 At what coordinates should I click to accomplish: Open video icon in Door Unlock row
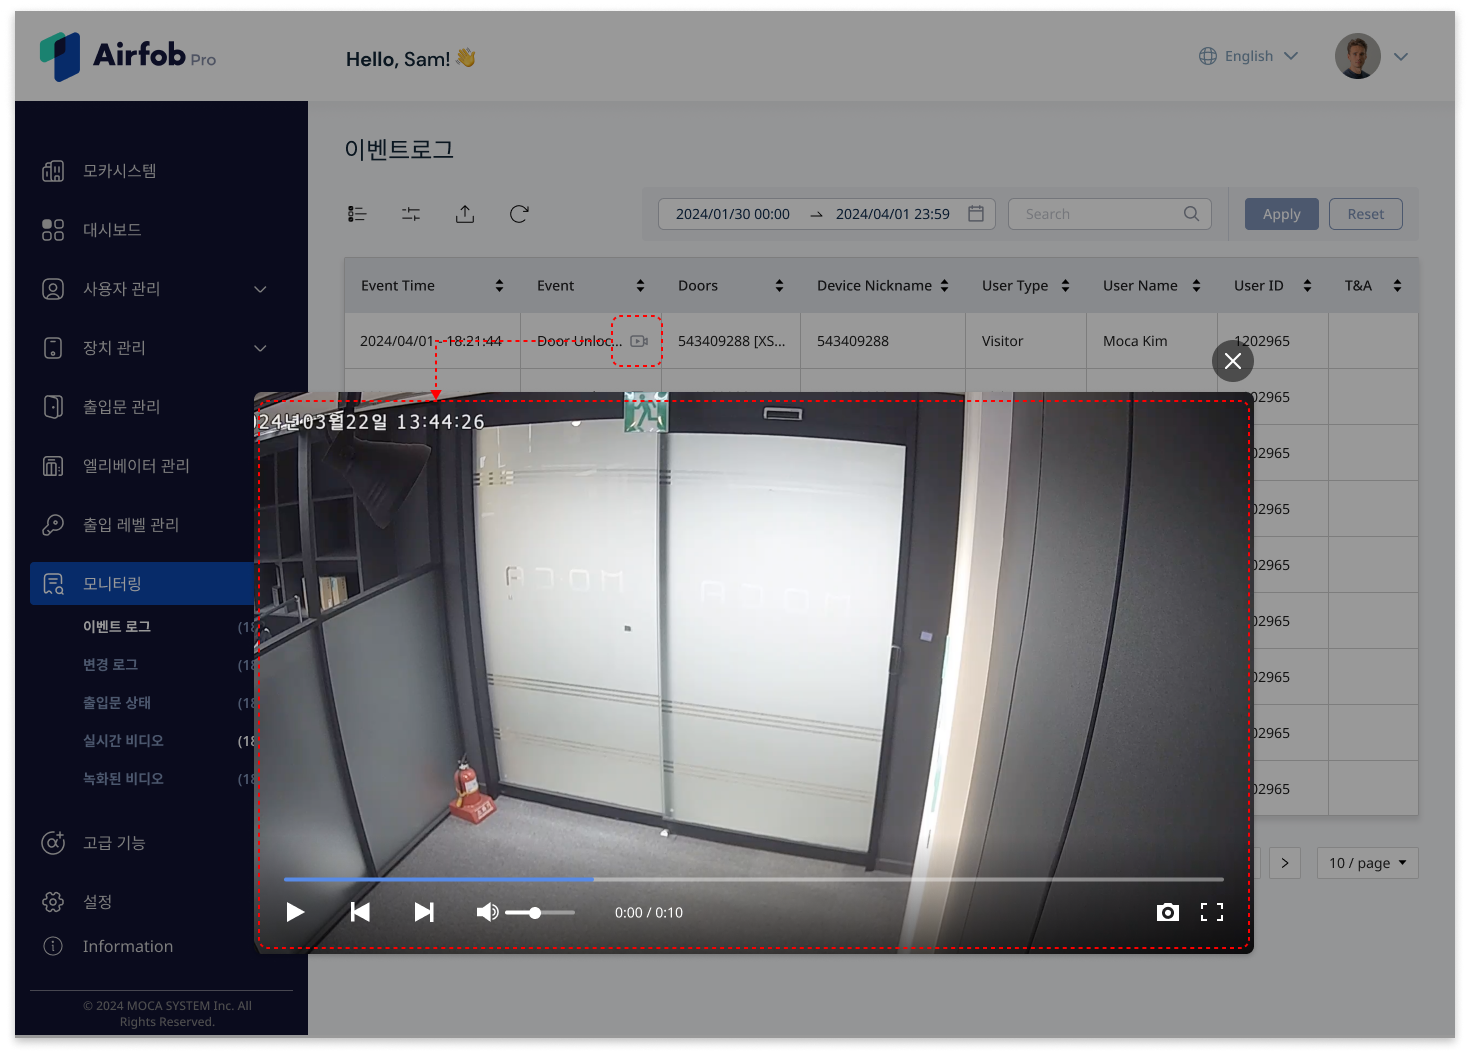[x=639, y=341]
